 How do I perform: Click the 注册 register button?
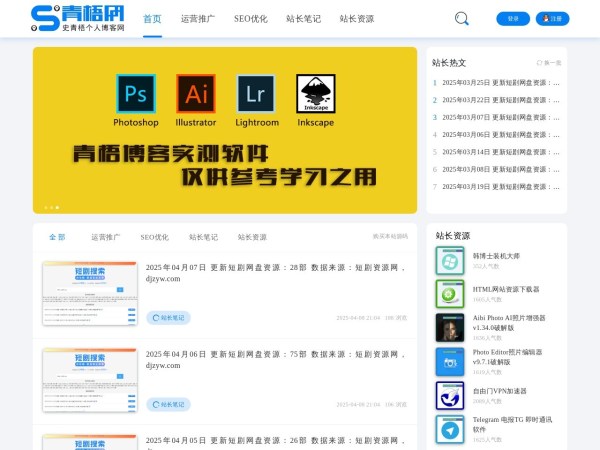pos(552,18)
